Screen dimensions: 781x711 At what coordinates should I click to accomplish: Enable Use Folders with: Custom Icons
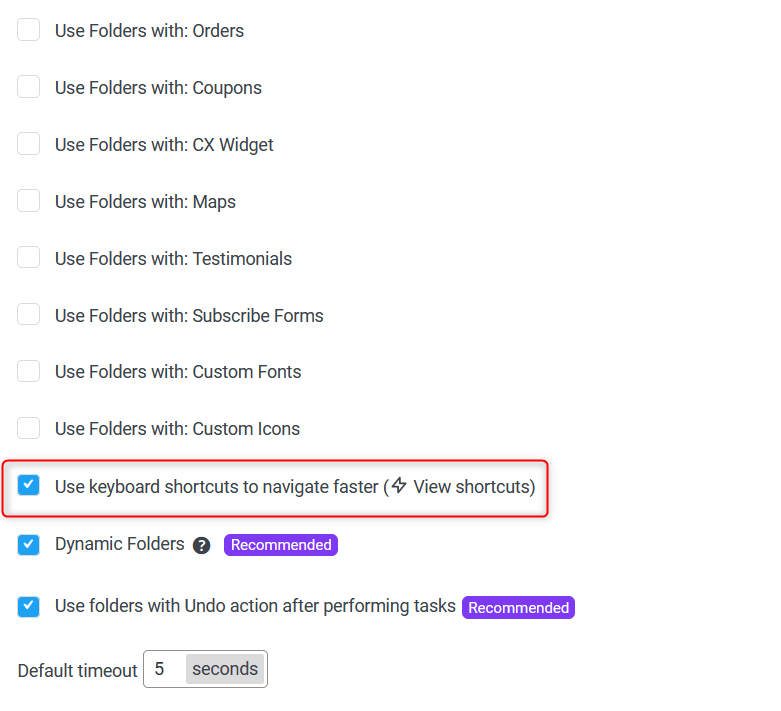click(28, 428)
